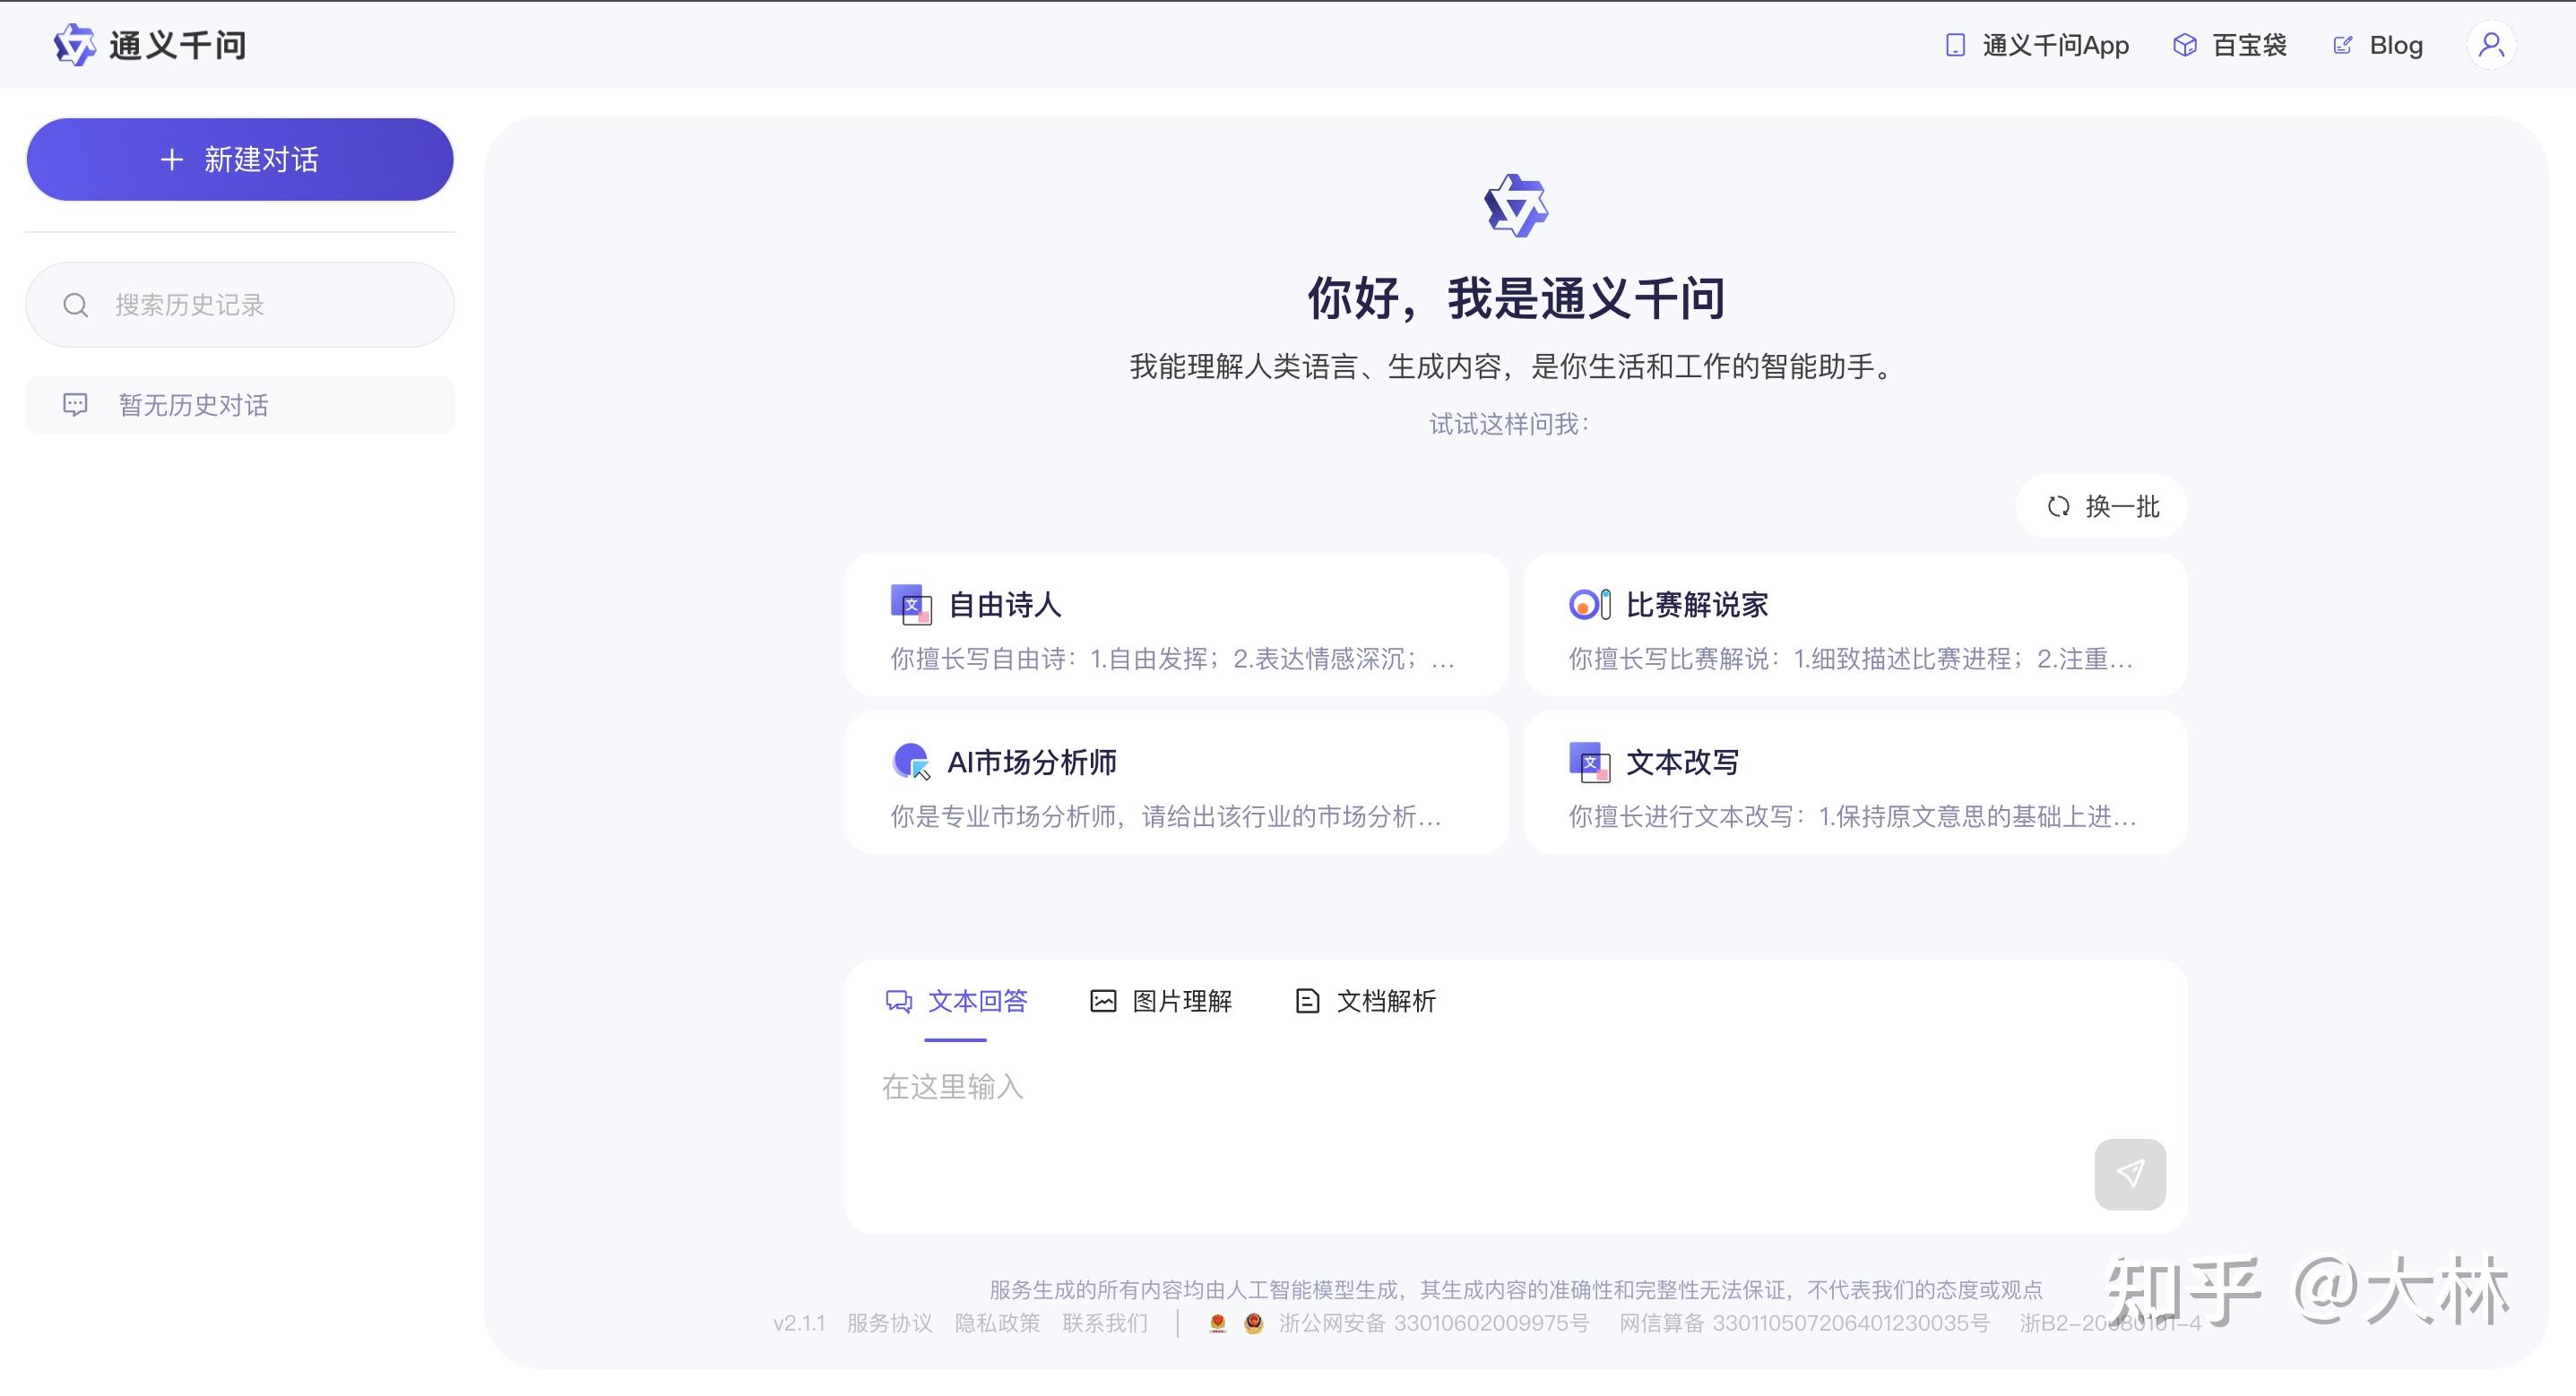The image size is (2576, 1396).
Task: Click the plus icon in 新建对话
Action: 172,160
